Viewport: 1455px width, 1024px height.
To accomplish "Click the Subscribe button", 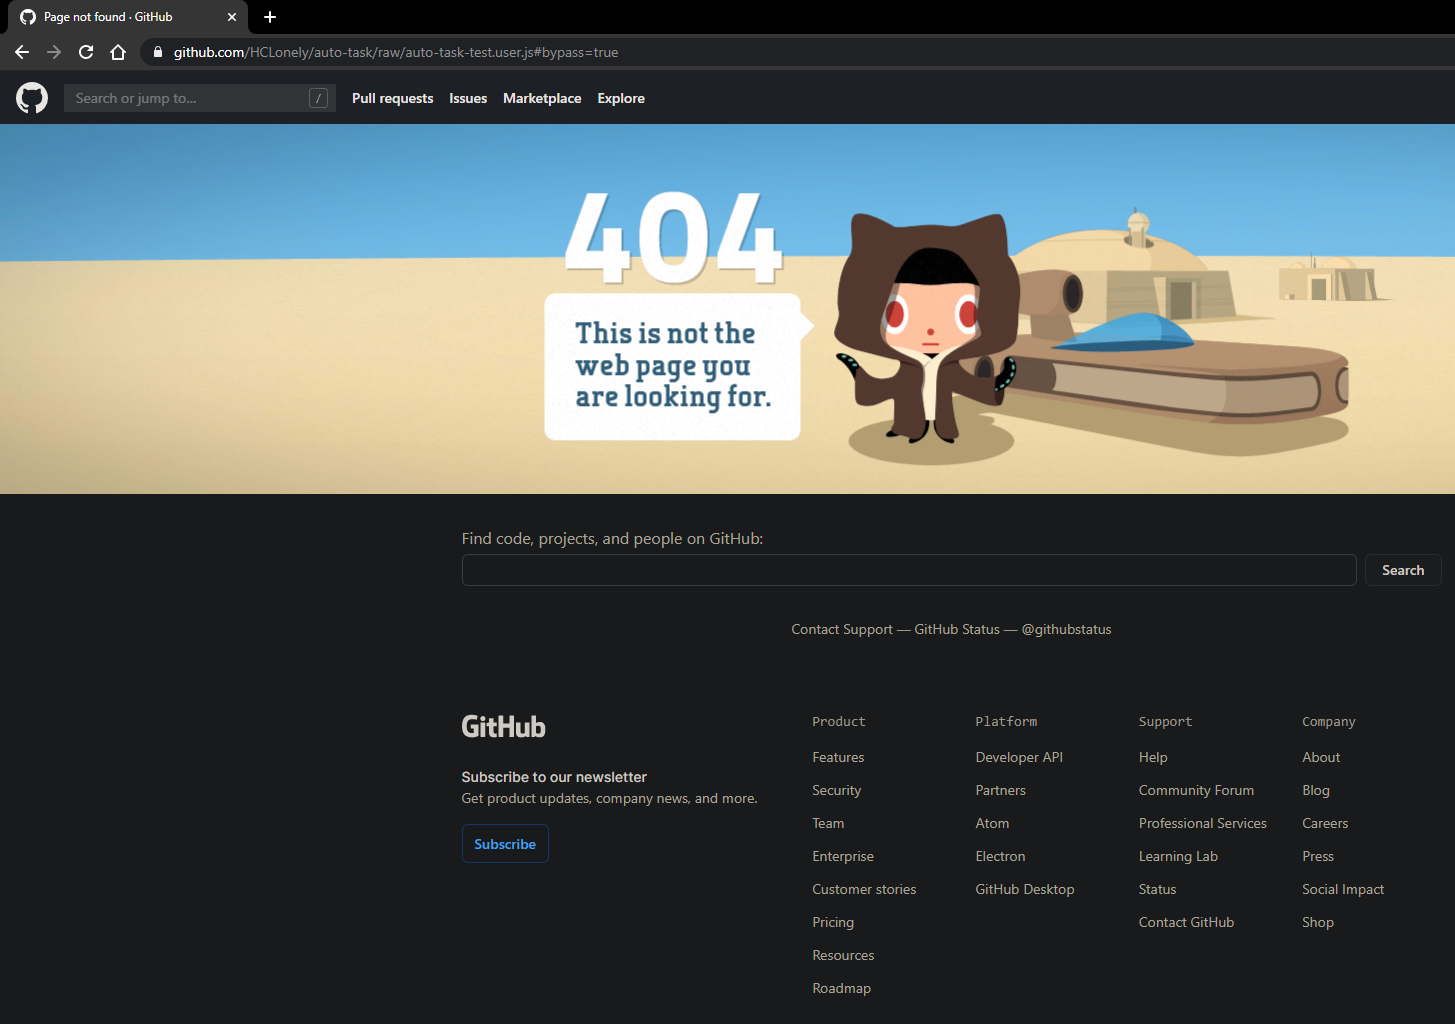I will tap(505, 843).
